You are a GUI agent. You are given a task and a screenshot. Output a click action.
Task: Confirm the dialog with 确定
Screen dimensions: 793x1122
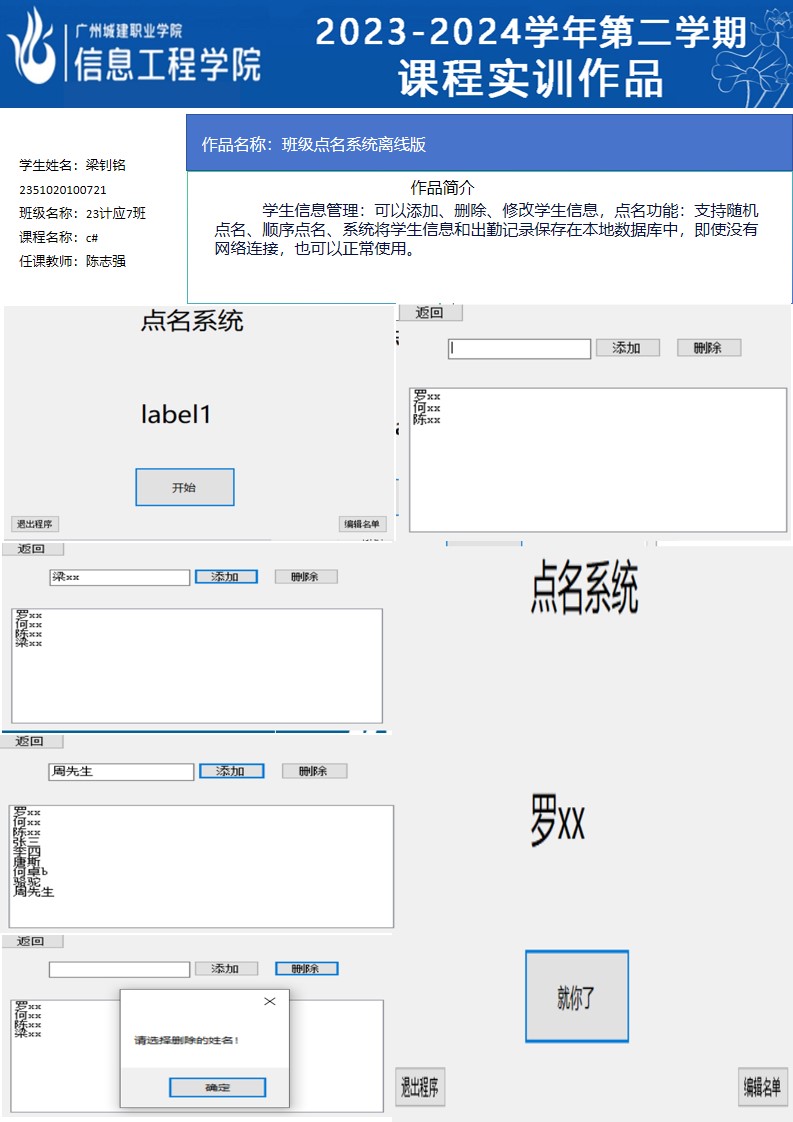coord(217,1087)
